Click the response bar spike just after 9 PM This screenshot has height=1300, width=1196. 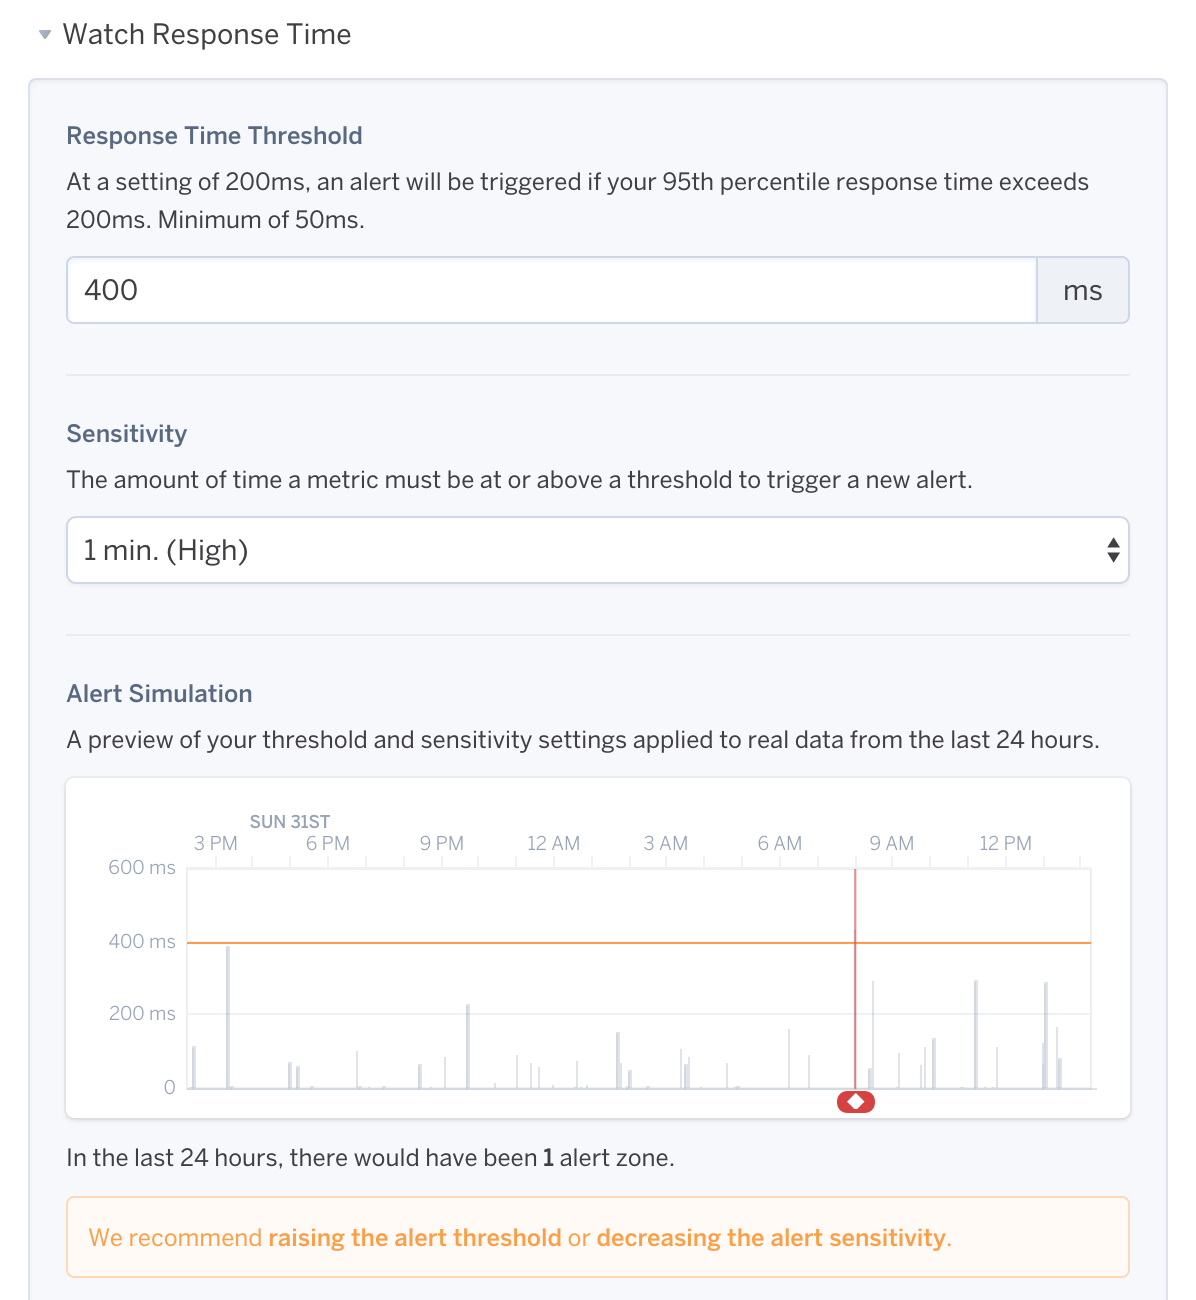[x=468, y=1045]
